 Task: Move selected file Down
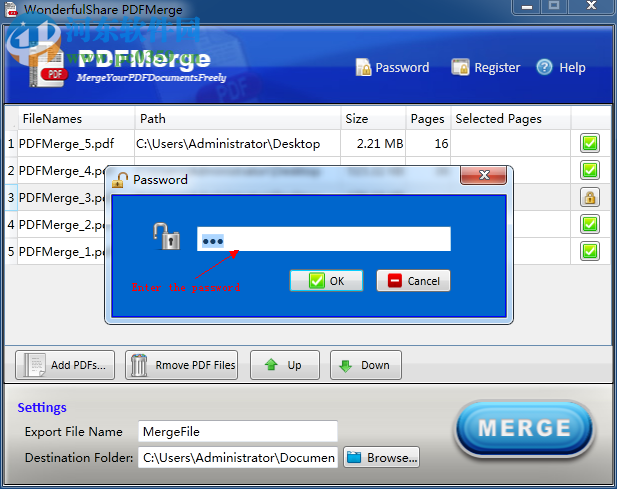366,365
